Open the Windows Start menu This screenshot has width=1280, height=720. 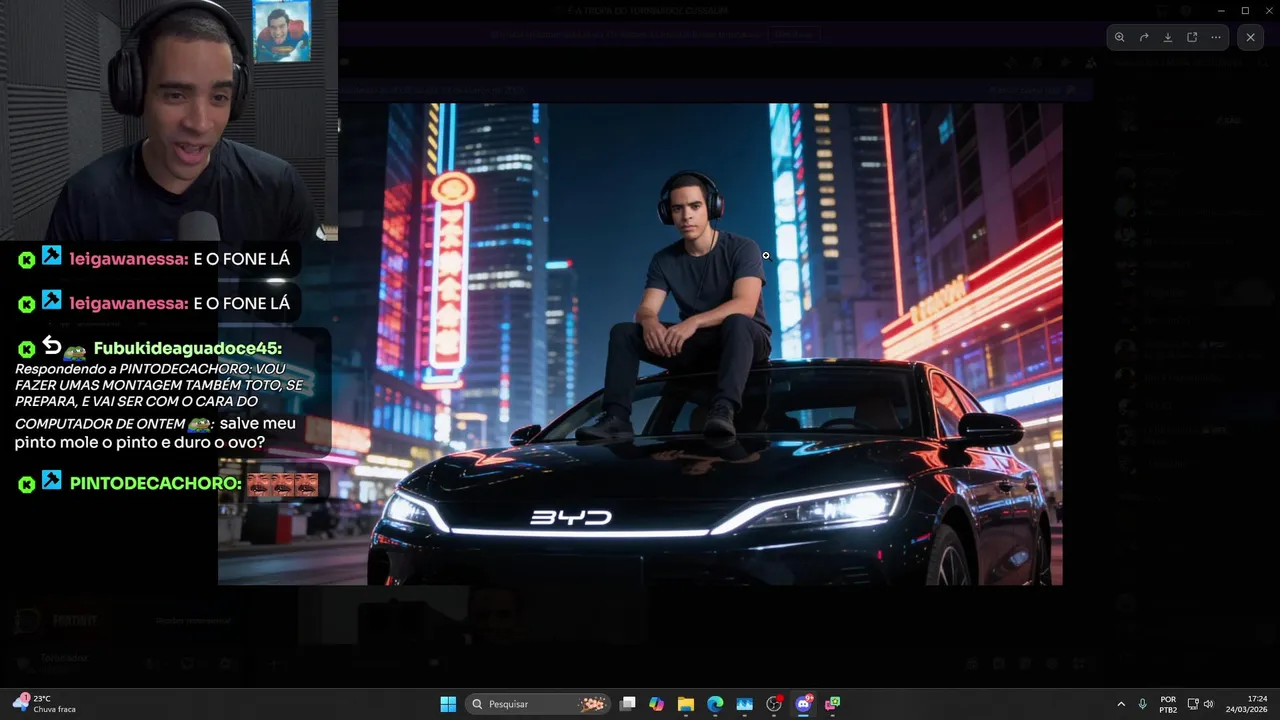coord(448,704)
